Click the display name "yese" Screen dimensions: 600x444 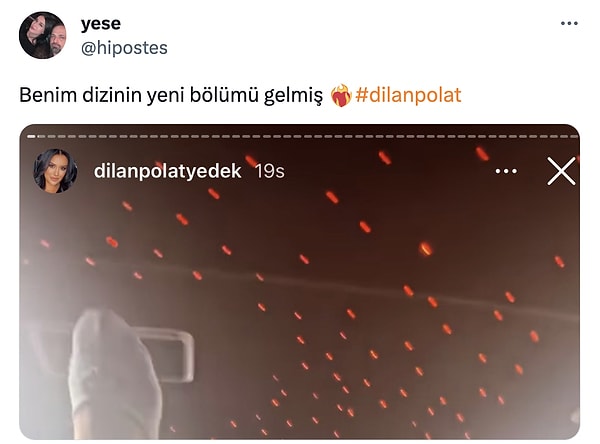[101, 24]
